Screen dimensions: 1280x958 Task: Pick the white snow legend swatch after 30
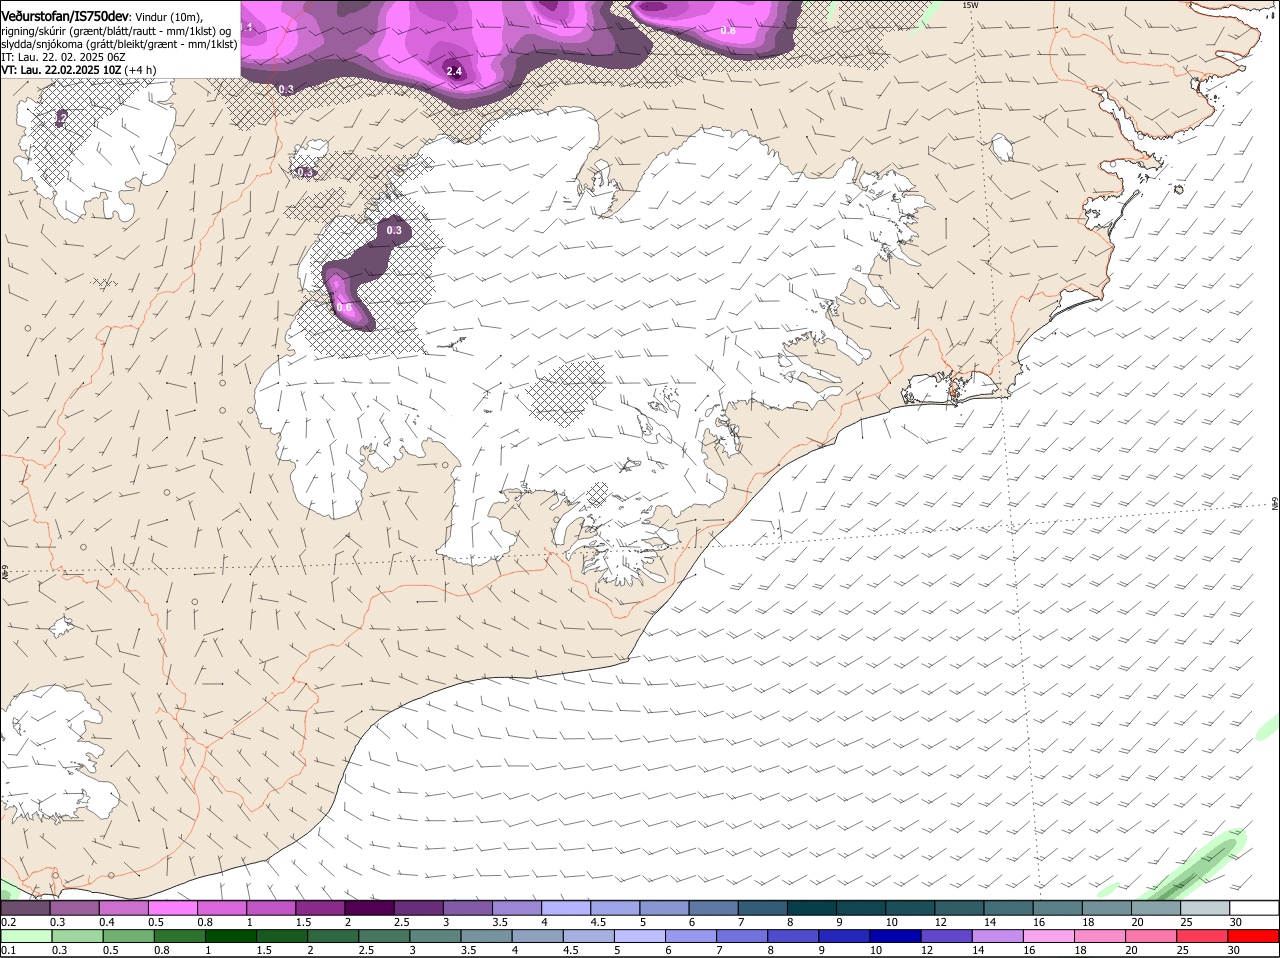click(1255, 908)
